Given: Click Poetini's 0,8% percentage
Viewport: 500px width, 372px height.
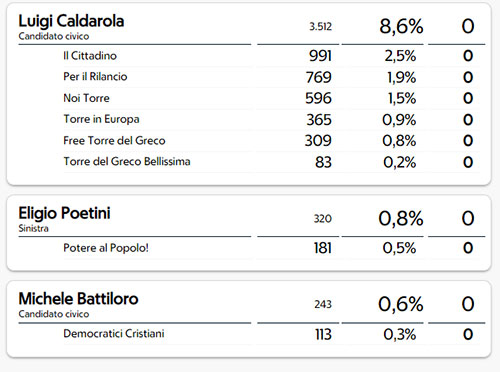Looking at the screenshot, I should pyautogui.click(x=401, y=219).
